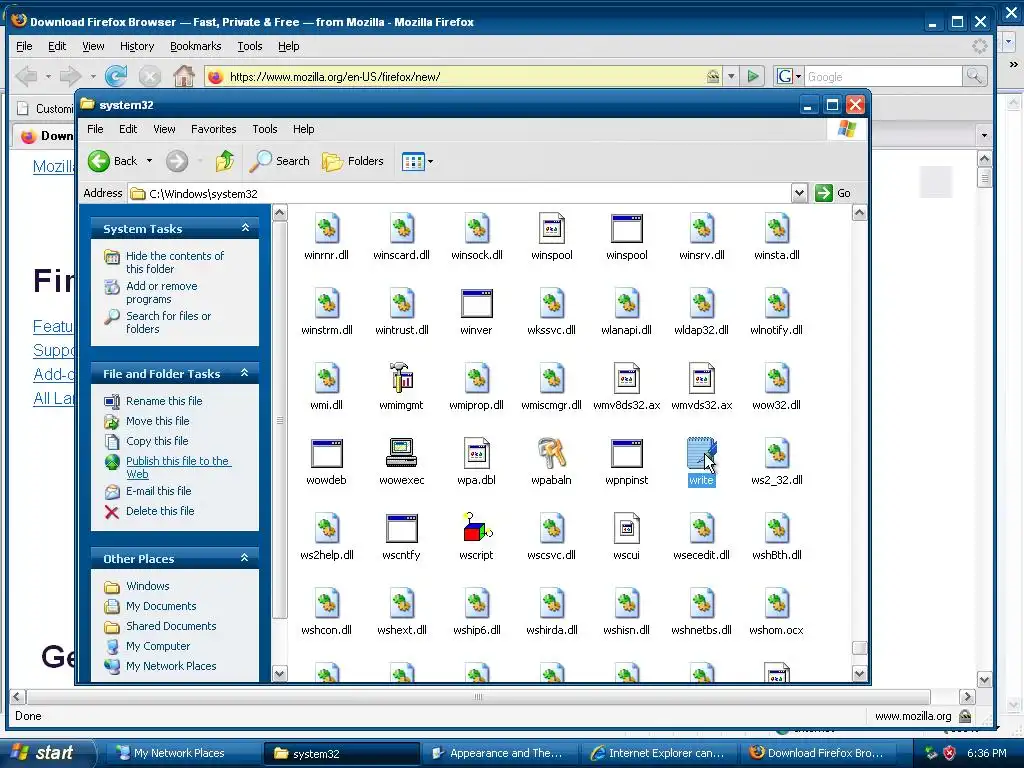Open Explorer Favorites menu

pyautogui.click(x=214, y=129)
